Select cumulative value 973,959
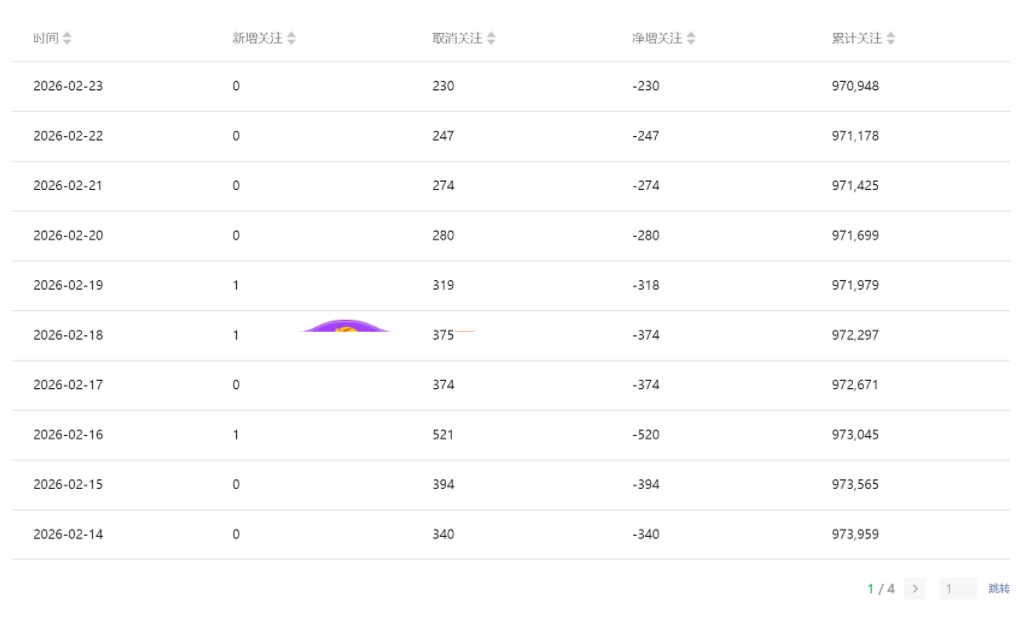Viewport: 1021px width, 626px height. pos(855,534)
